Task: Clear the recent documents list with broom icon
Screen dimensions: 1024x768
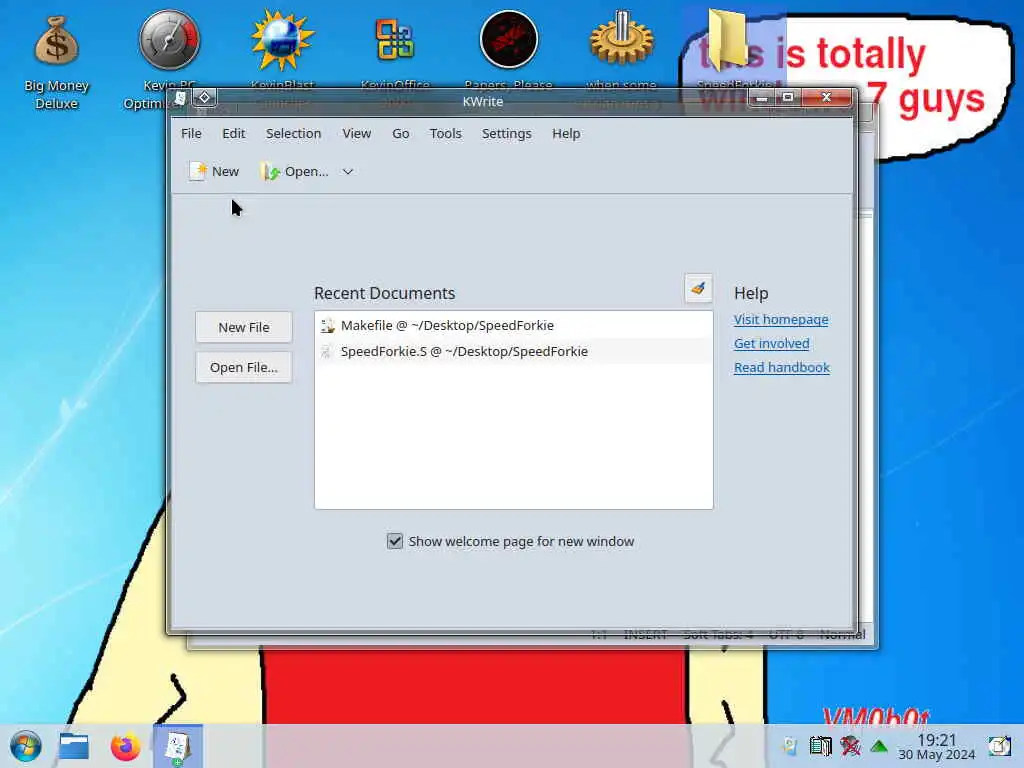Action: click(x=698, y=288)
